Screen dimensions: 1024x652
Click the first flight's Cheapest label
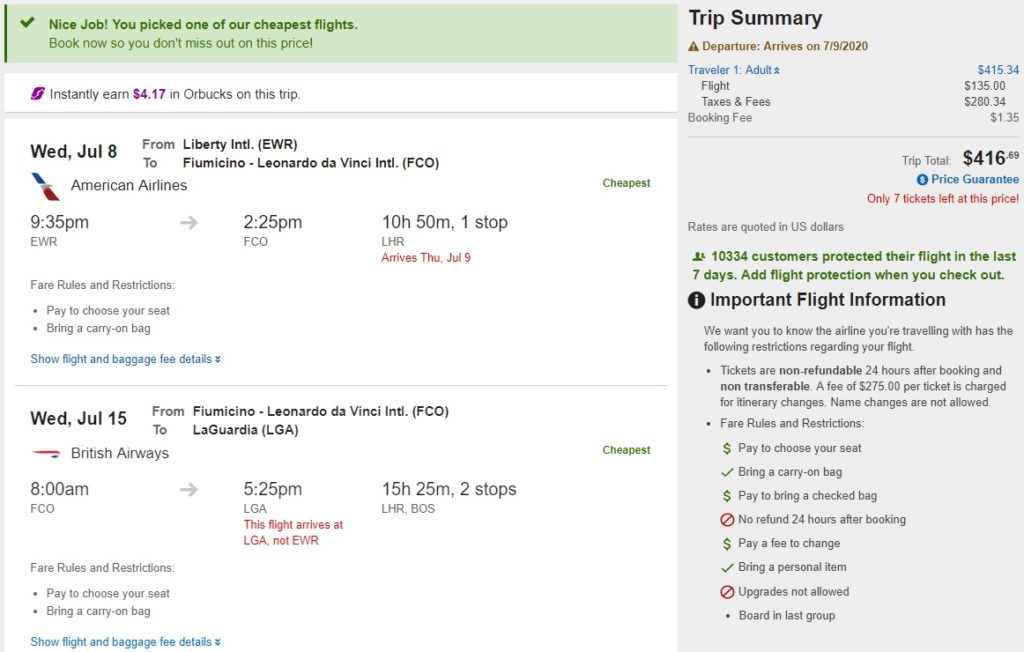626,183
